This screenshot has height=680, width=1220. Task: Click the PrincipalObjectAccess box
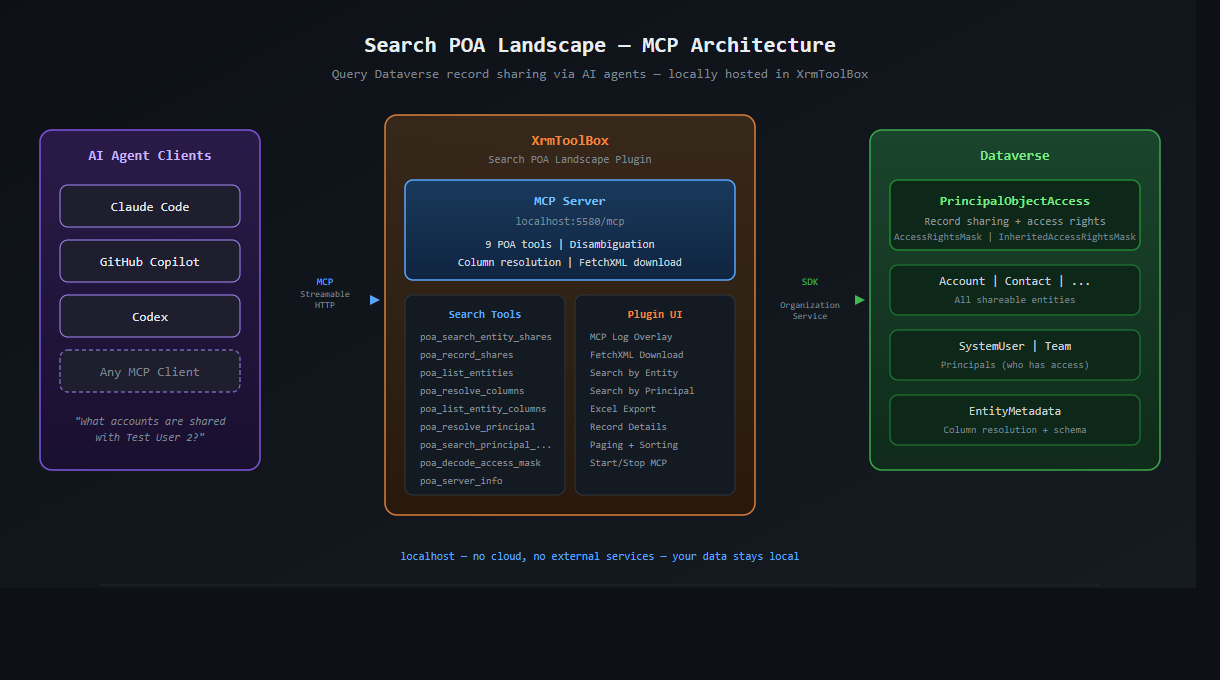[1014, 215]
